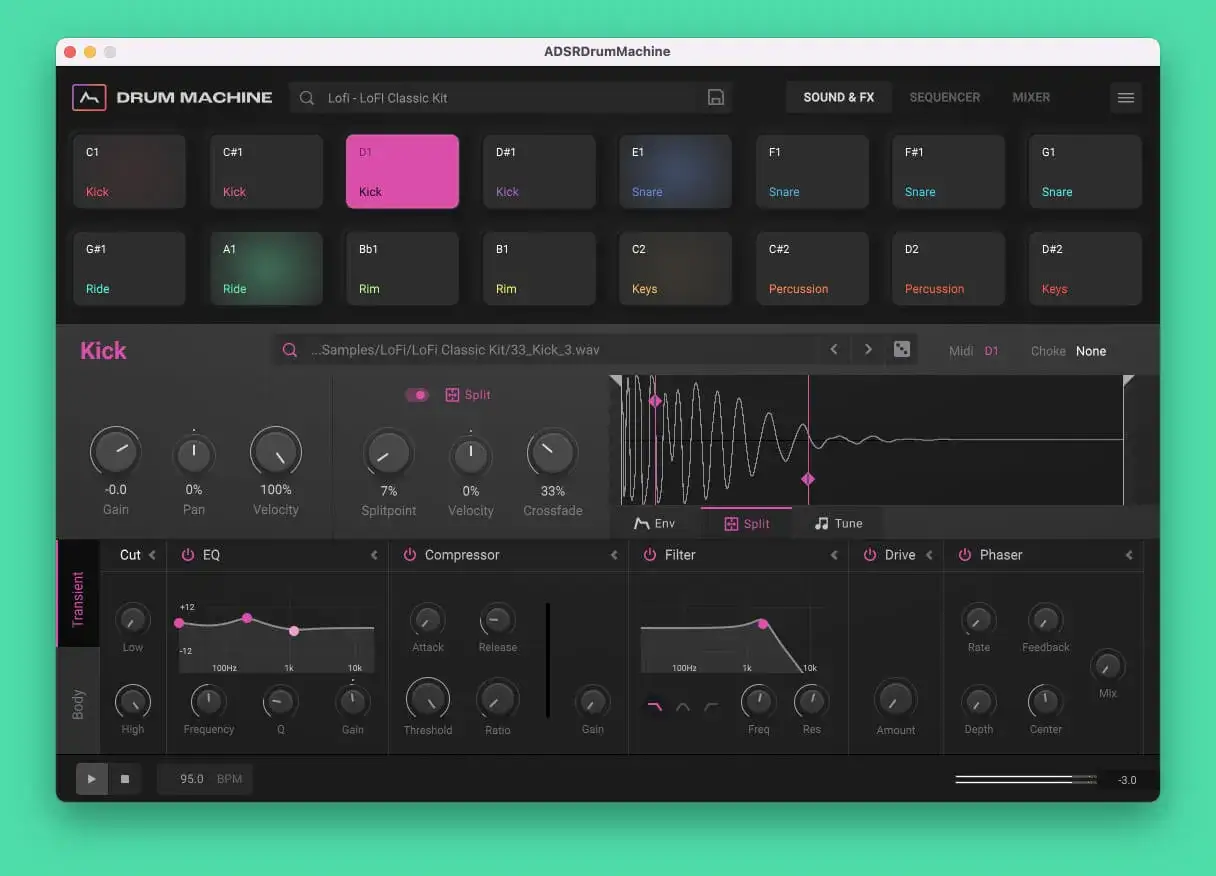Trigger the C2 Keys pad
This screenshot has width=1216, height=876.
pyautogui.click(x=675, y=268)
